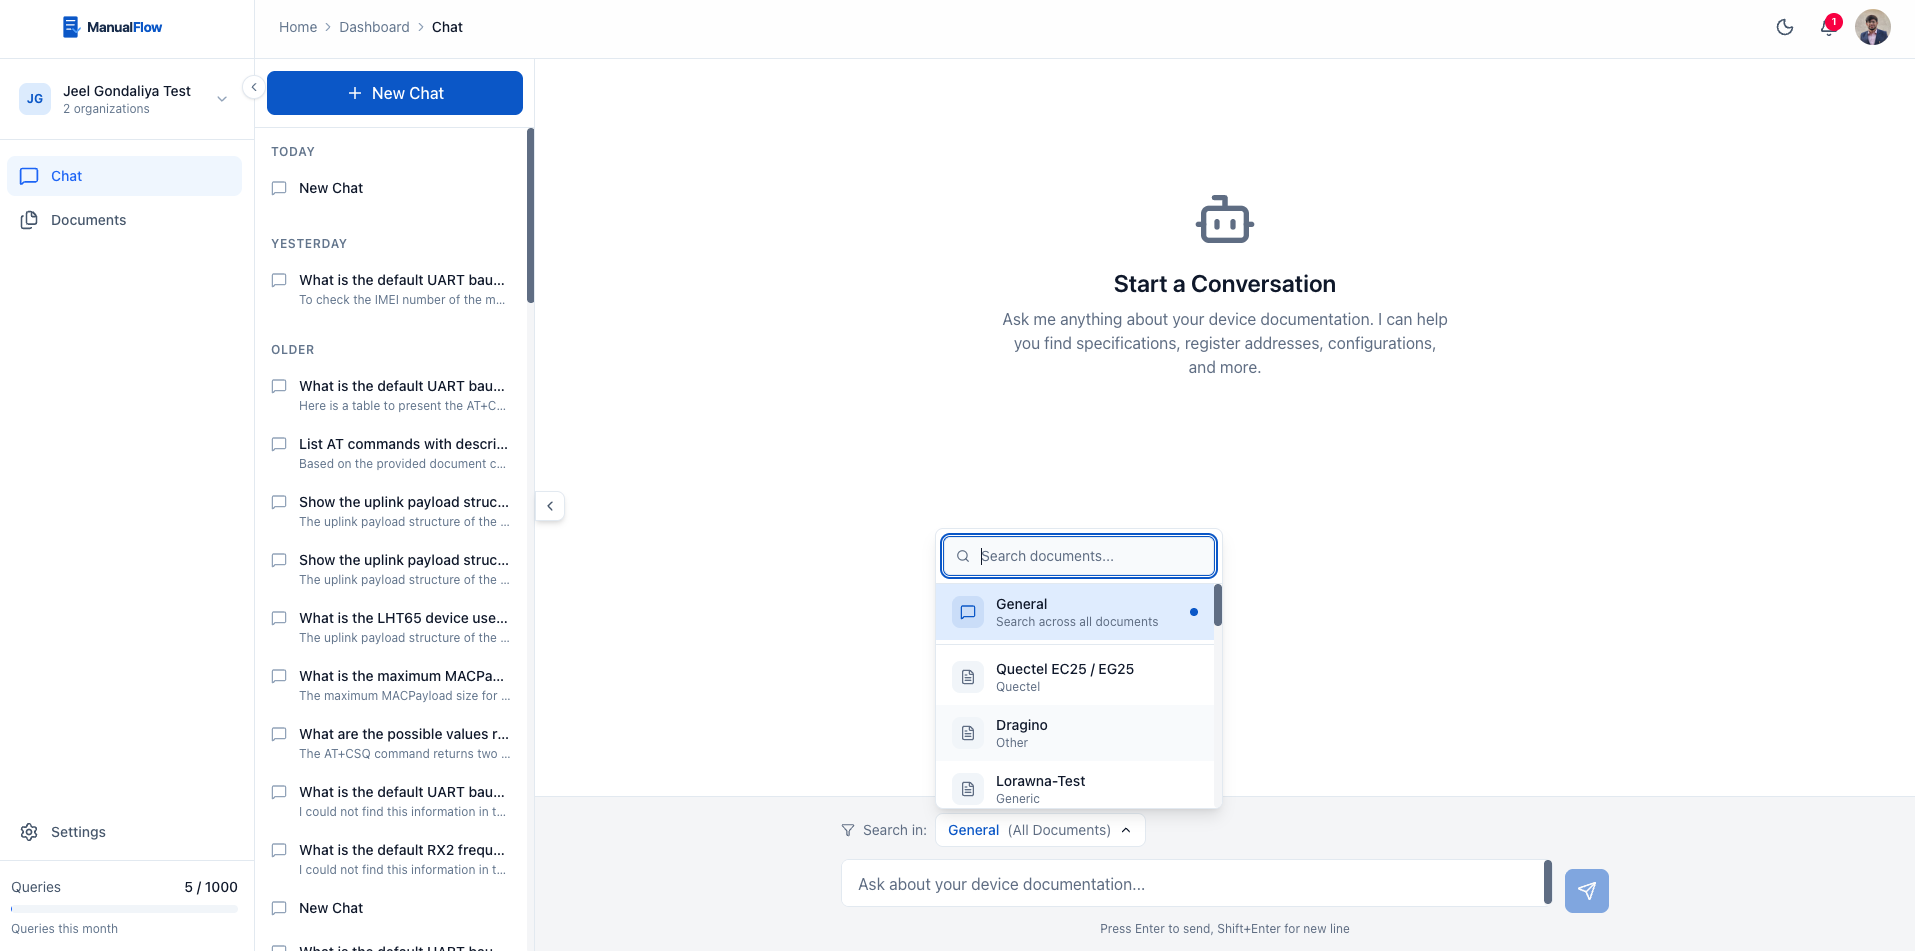Open the ManualFlow home via the logo icon
1915x951 pixels.
tap(71, 26)
